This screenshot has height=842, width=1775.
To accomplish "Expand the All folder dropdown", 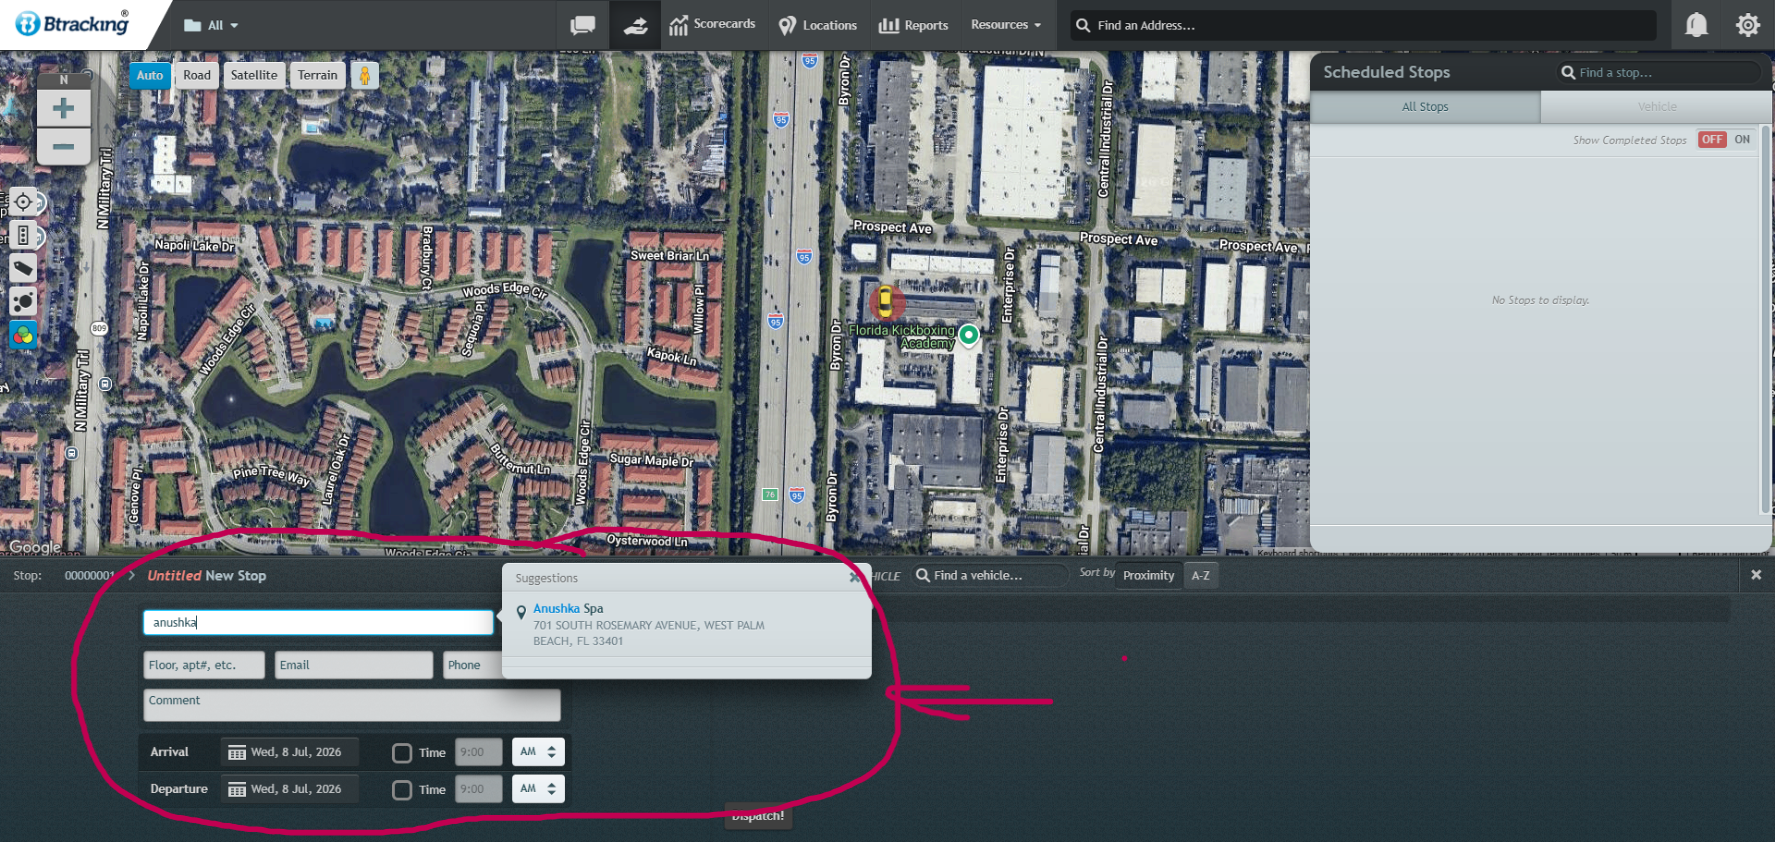I will point(211,26).
